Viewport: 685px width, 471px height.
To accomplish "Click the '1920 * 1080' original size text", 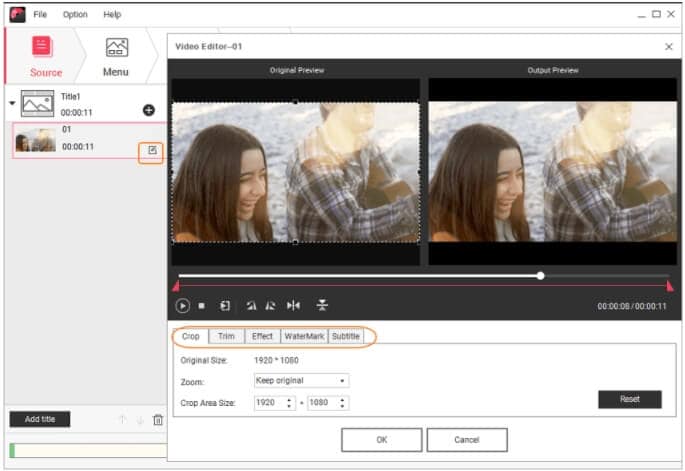I will [276, 361].
